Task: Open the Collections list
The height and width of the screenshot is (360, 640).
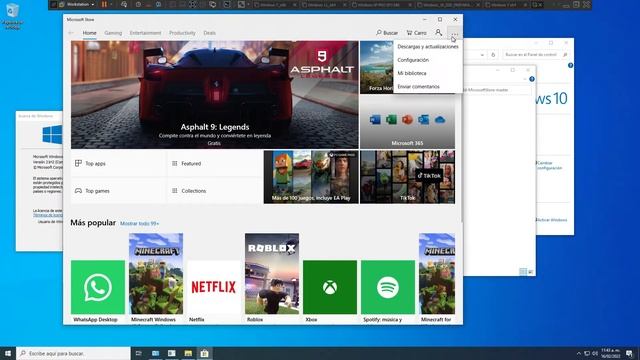Action: coord(214,191)
